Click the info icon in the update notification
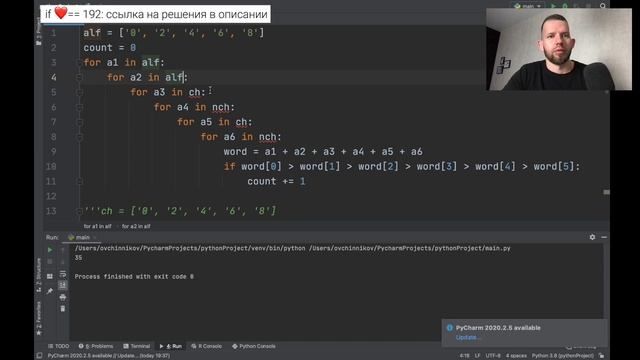 [449, 328]
